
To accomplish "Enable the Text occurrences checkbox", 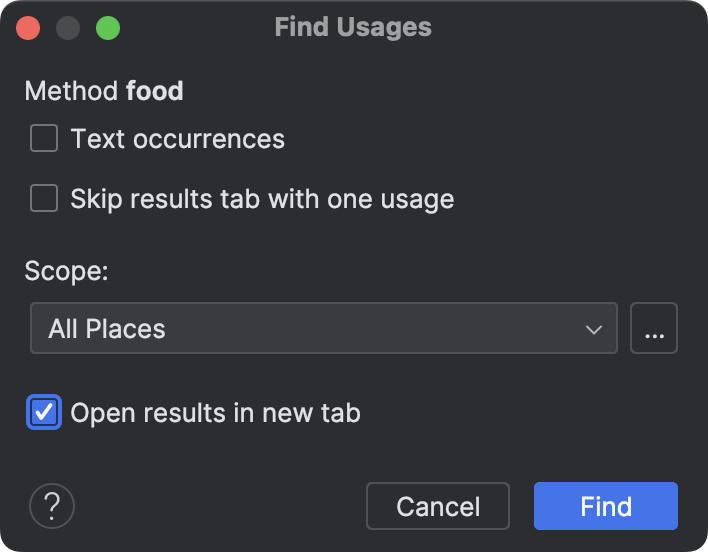I will coord(44,138).
